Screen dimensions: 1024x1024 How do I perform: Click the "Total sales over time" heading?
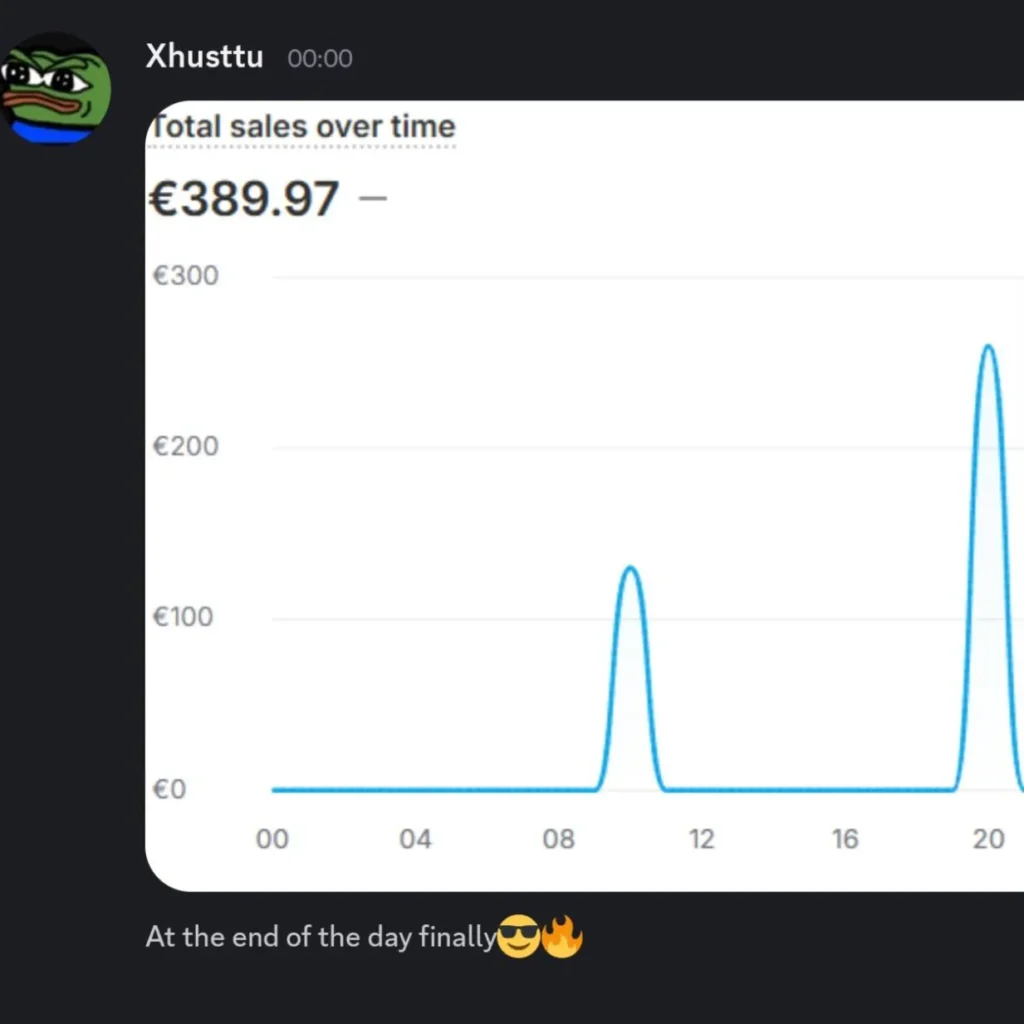pos(301,127)
